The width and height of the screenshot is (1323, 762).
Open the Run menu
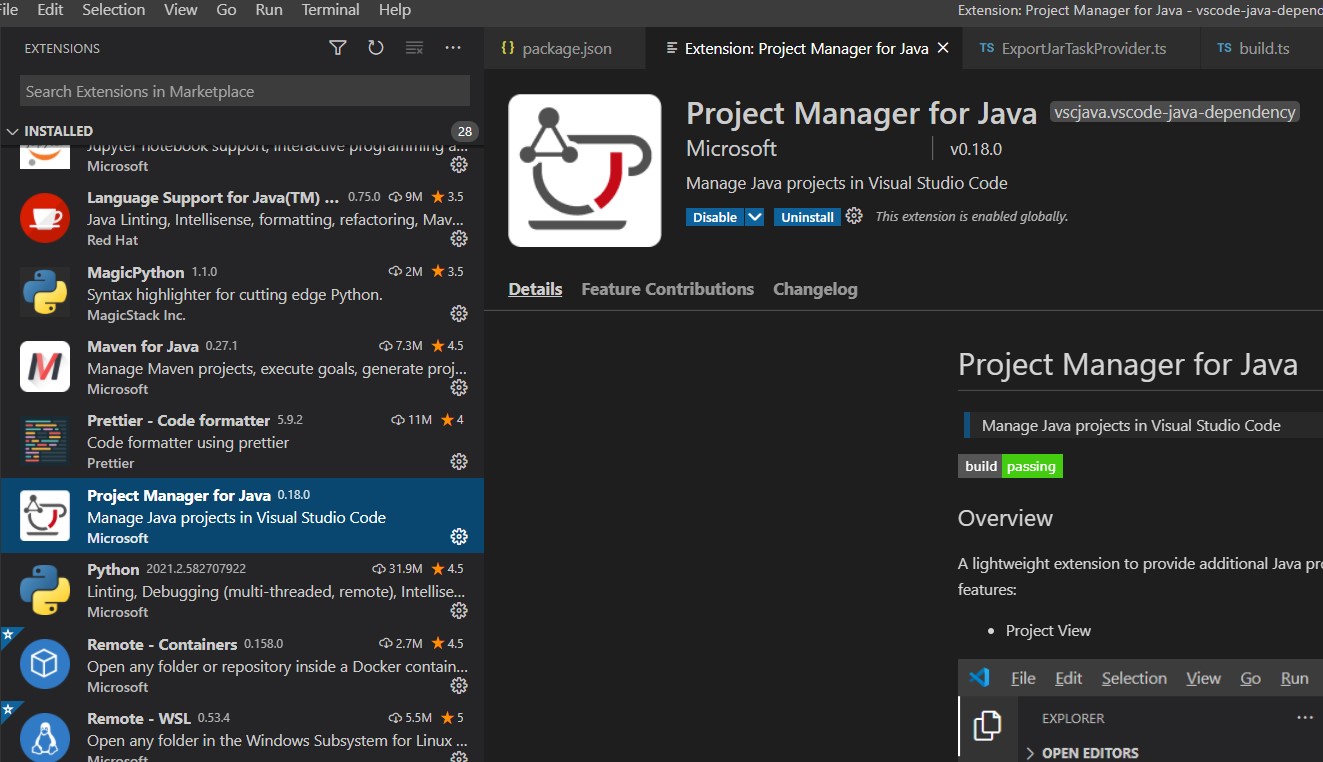click(269, 10)
